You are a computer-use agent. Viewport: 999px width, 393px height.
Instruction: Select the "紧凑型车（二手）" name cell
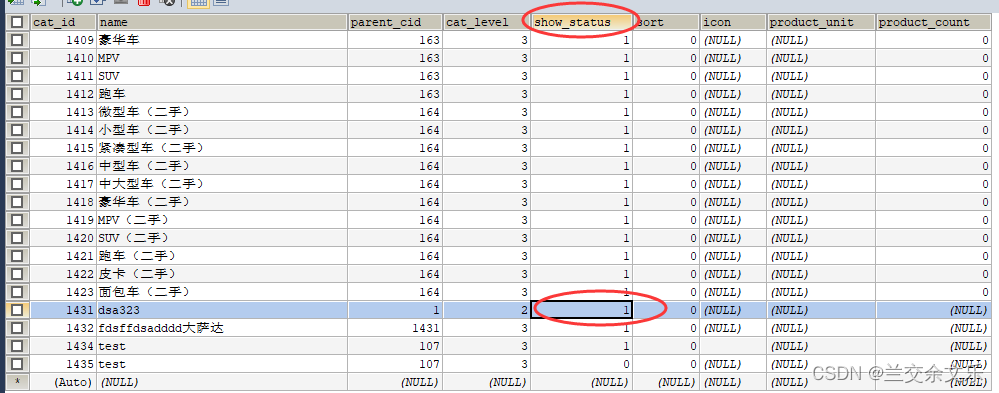(x=222, y=148)
